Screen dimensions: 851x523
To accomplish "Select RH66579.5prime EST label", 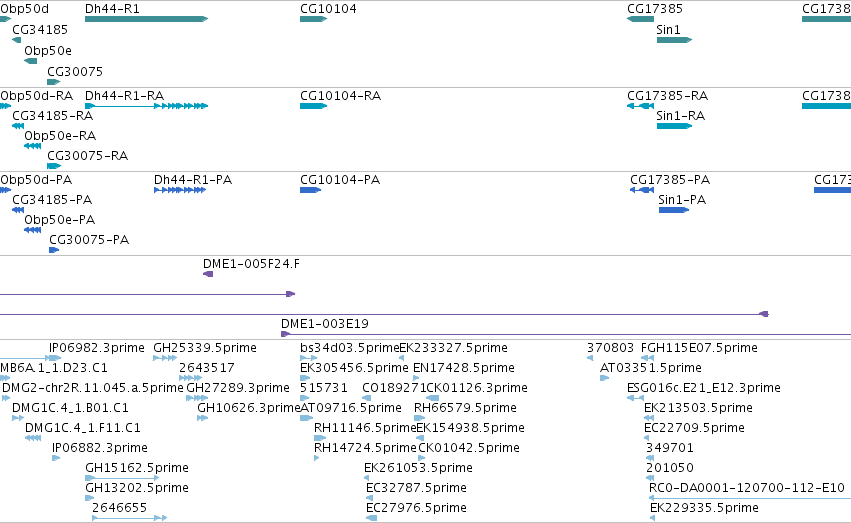I will 465,408.
